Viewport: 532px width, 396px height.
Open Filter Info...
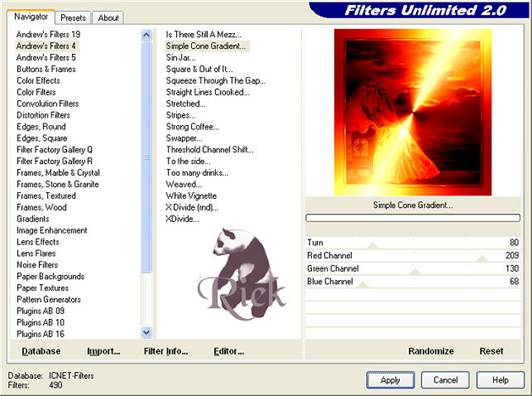tap(166, 351)
